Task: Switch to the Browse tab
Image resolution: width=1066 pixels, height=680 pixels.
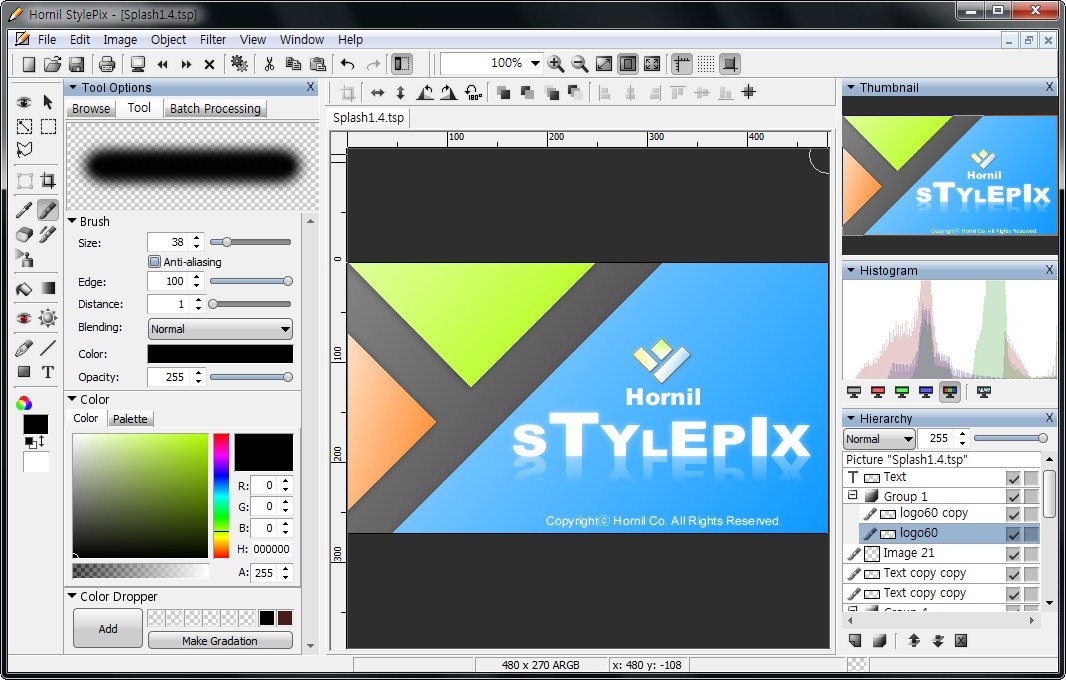Action: click(91, 109)
